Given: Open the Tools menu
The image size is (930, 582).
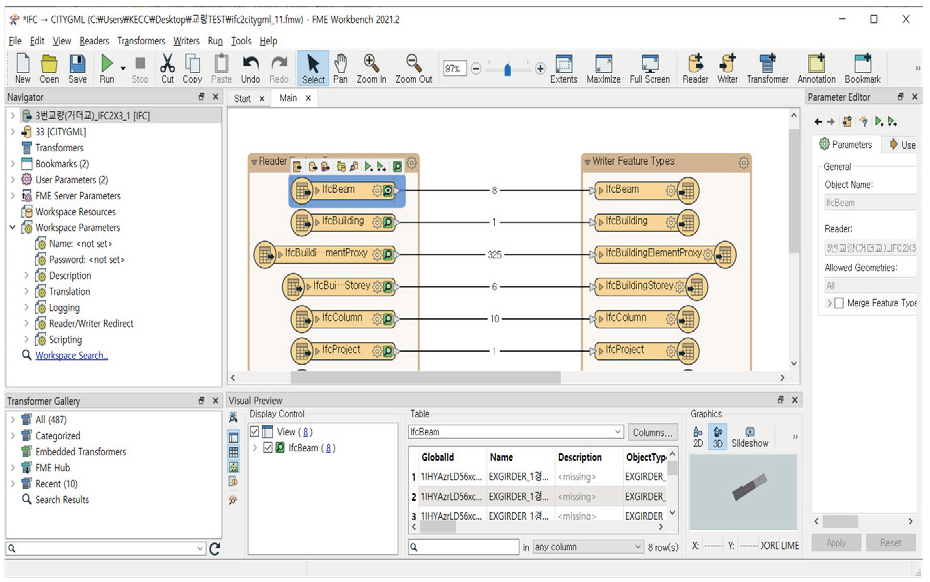Looking at the screenshot, I should coord(241,41).
